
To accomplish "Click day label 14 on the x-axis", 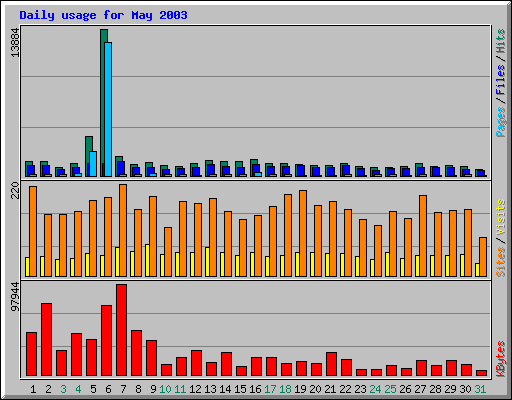I will click(x=225, y=389).
